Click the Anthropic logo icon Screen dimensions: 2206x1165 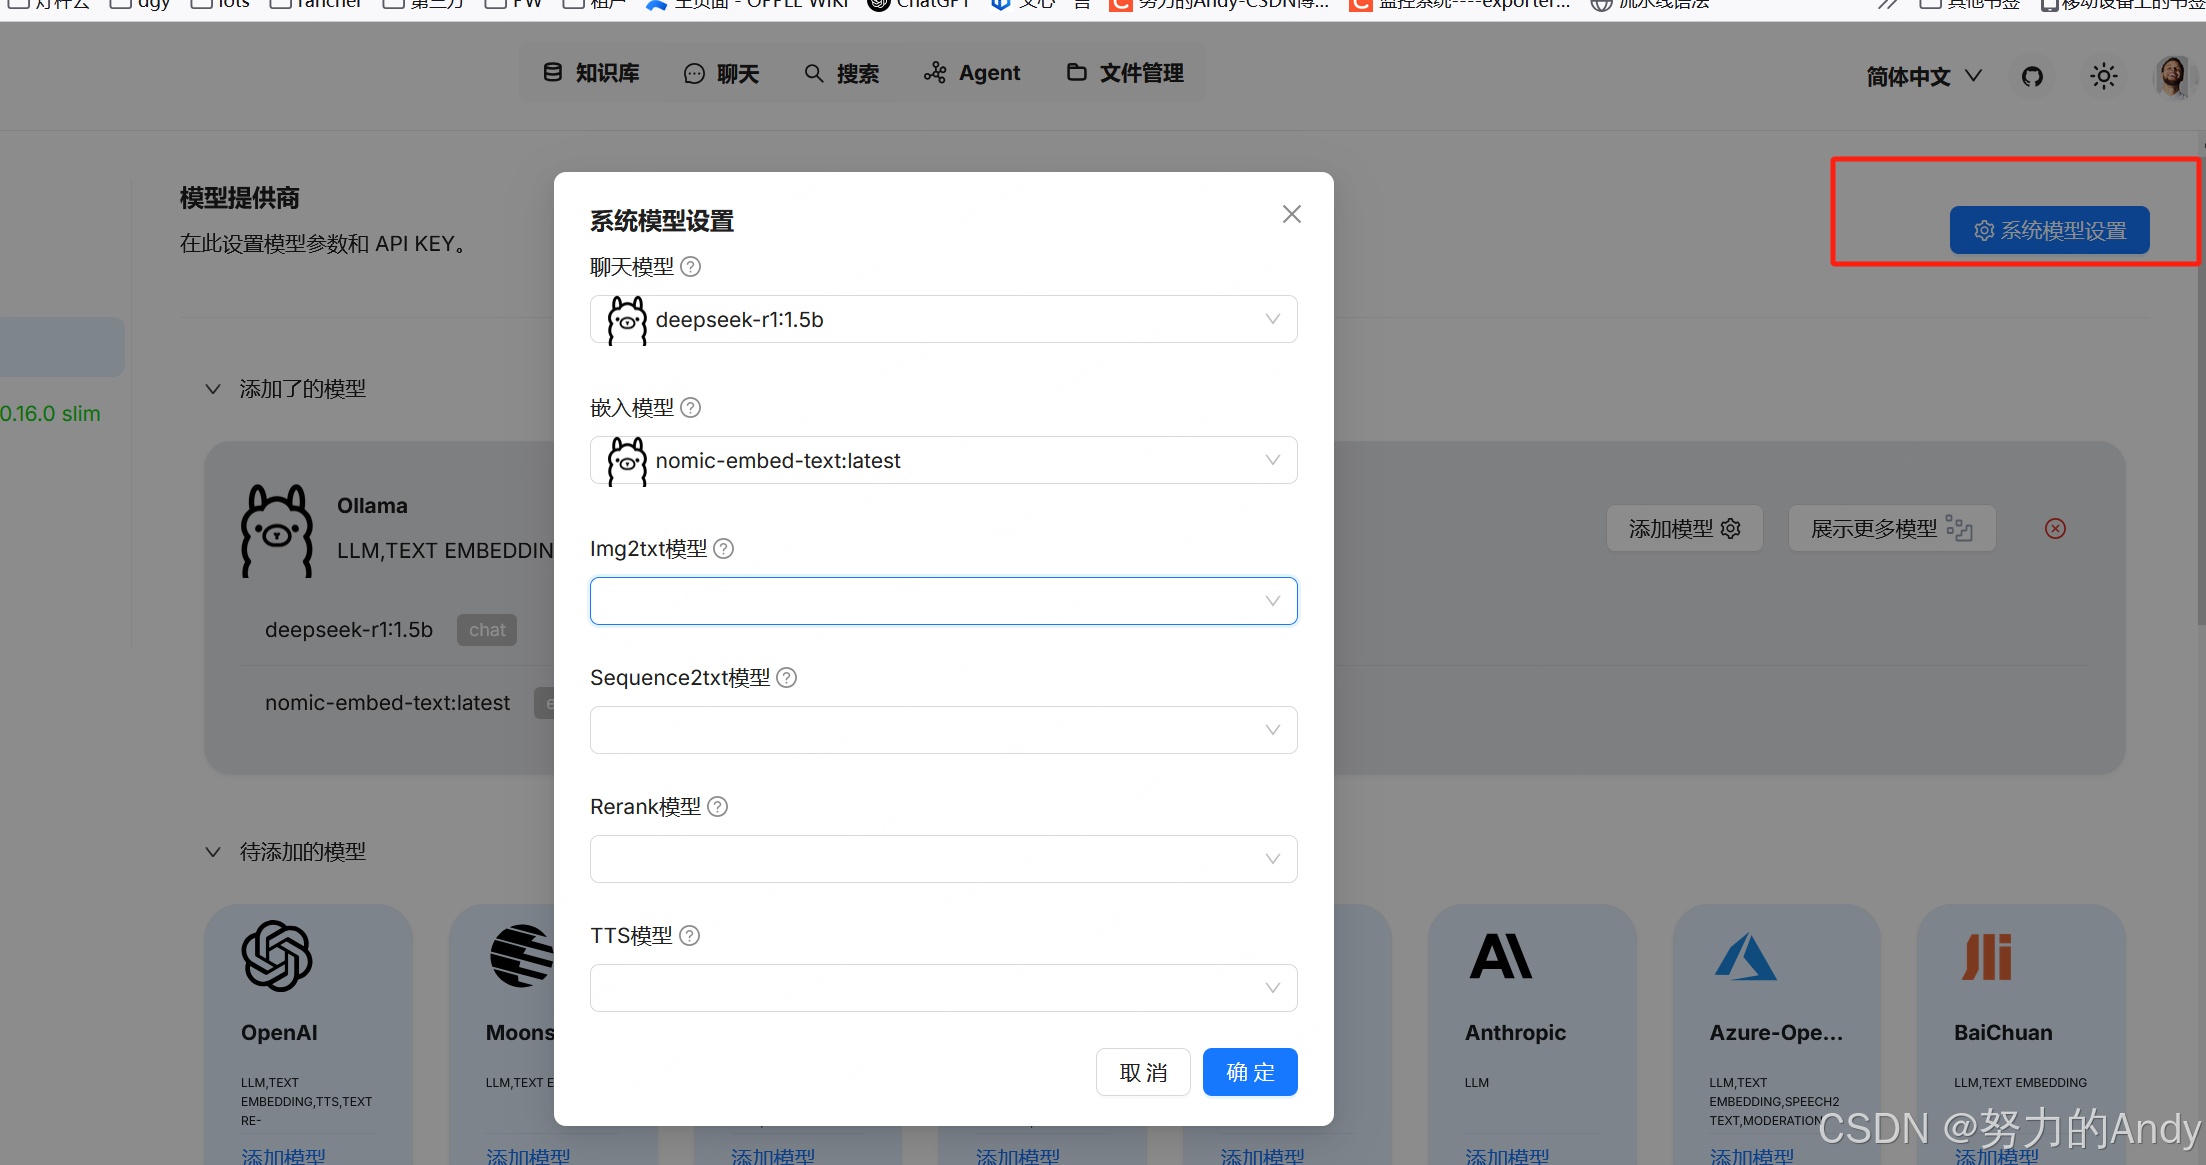pyautogui.click(x=1500, y=956)
